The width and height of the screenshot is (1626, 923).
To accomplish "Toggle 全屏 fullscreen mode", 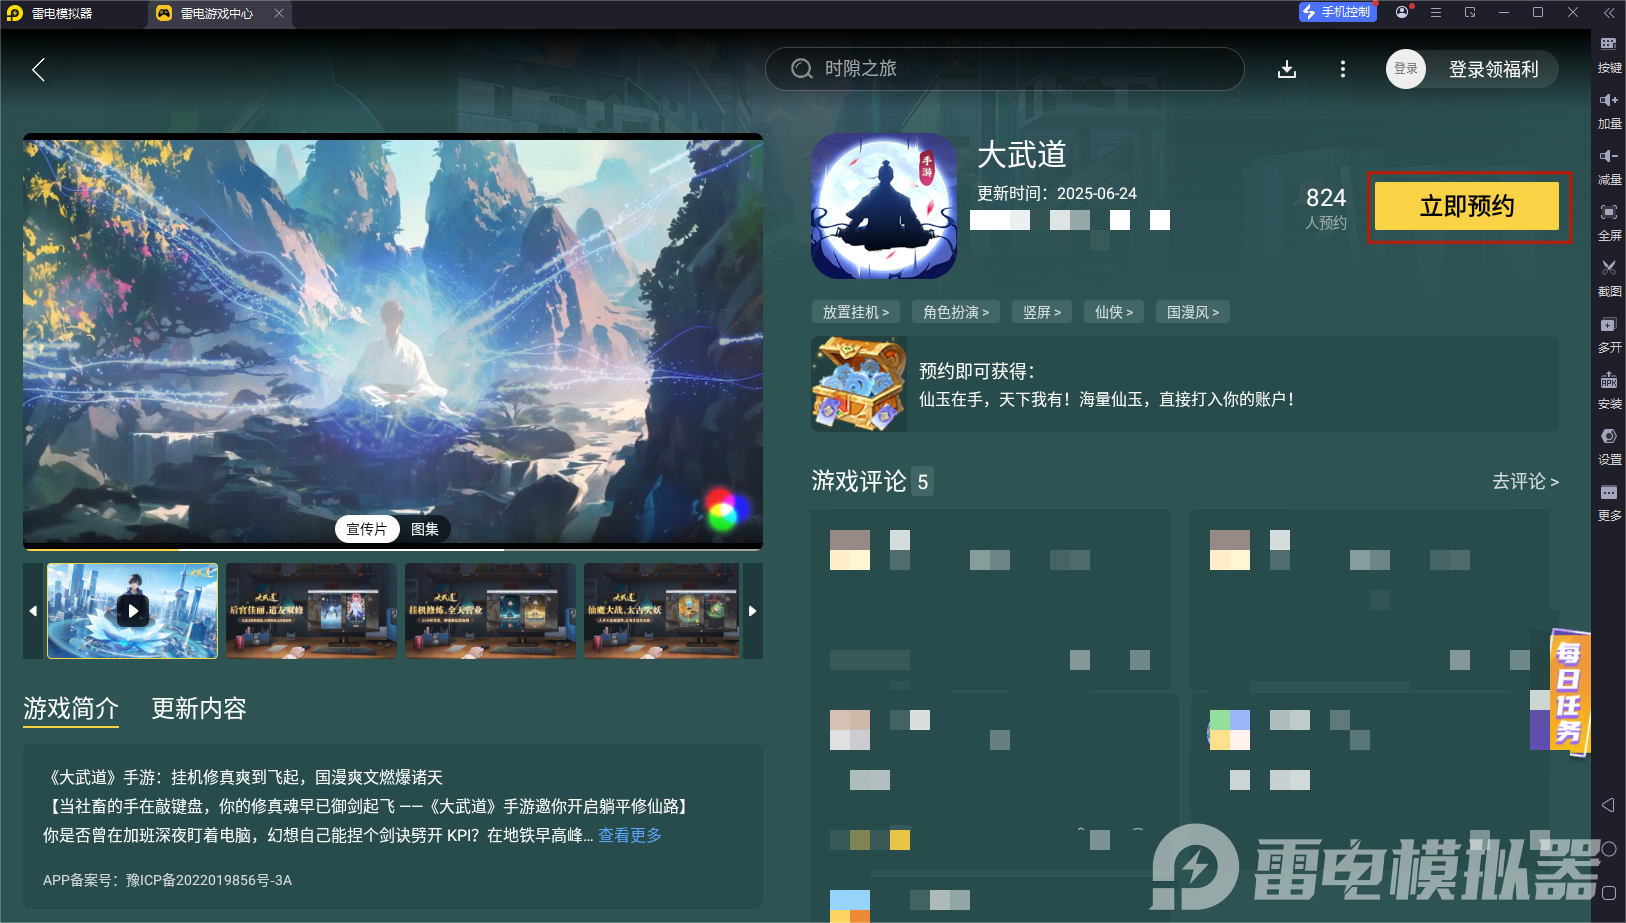I will click(x=1609, y=223).
